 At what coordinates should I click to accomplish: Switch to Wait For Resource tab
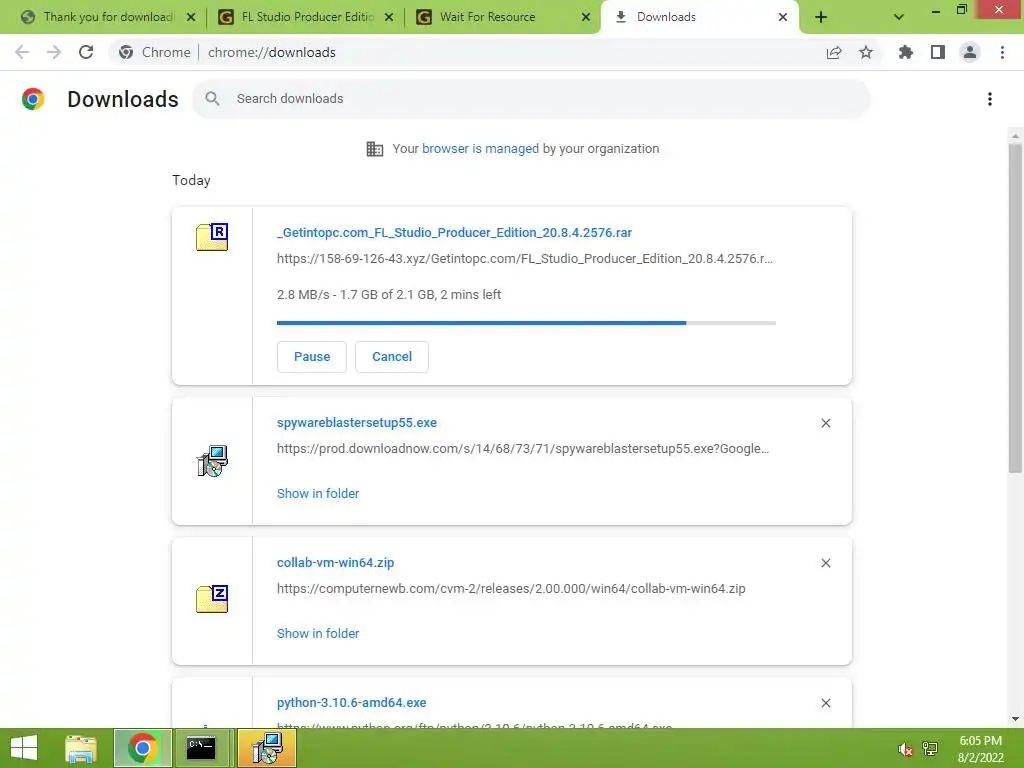[500, 17]
